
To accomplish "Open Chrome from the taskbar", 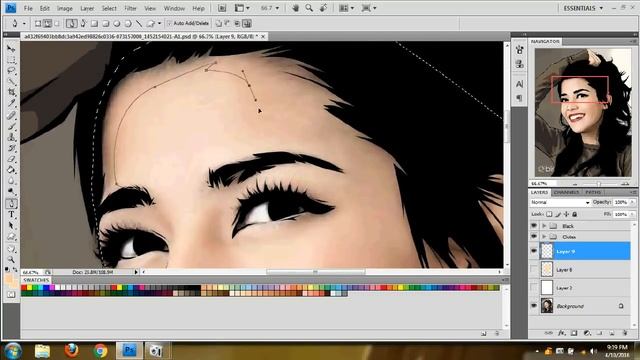I will 100,350.
